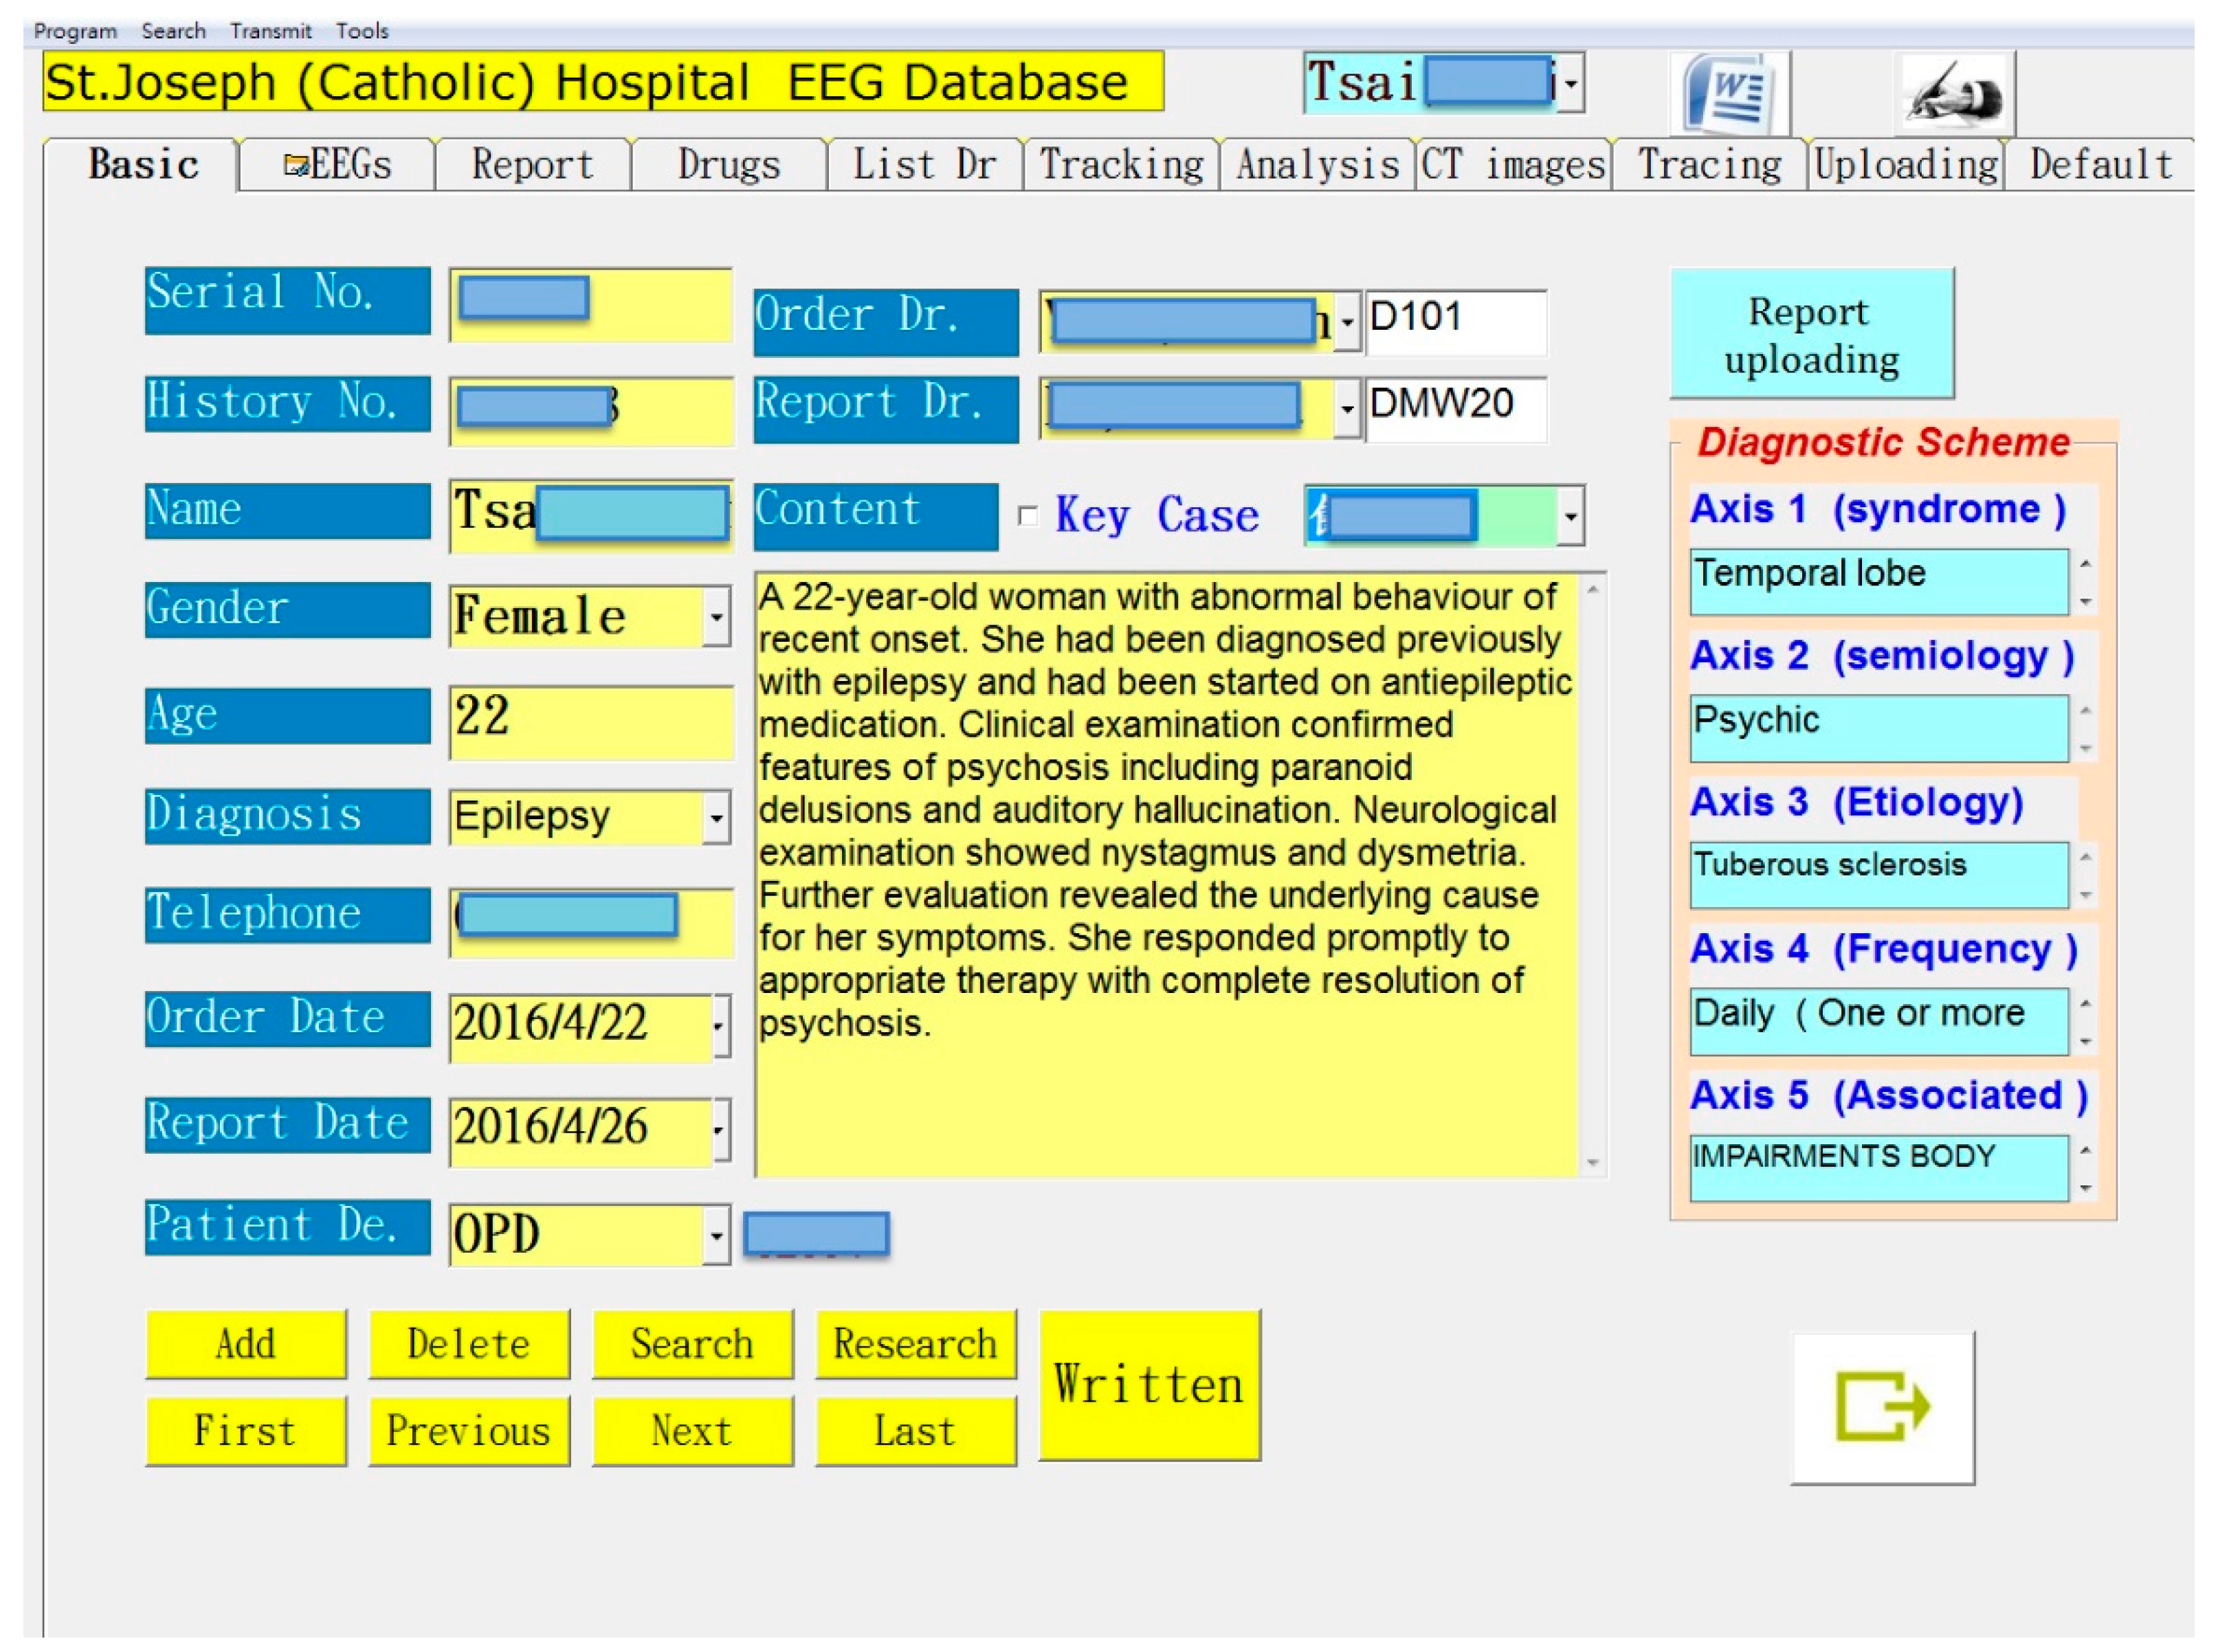This screenshot has height=1652, width=2218.
Task: Click the Age input field
Action: (x=590, y=718)
